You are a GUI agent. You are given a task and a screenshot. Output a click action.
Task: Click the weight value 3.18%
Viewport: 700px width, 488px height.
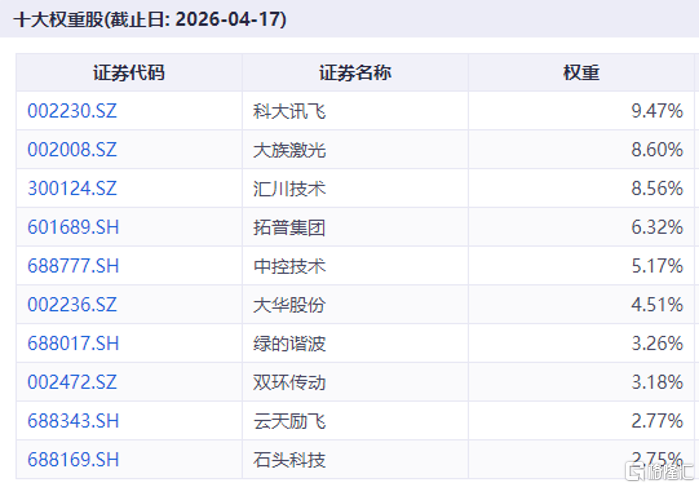(x=657, y=383)
